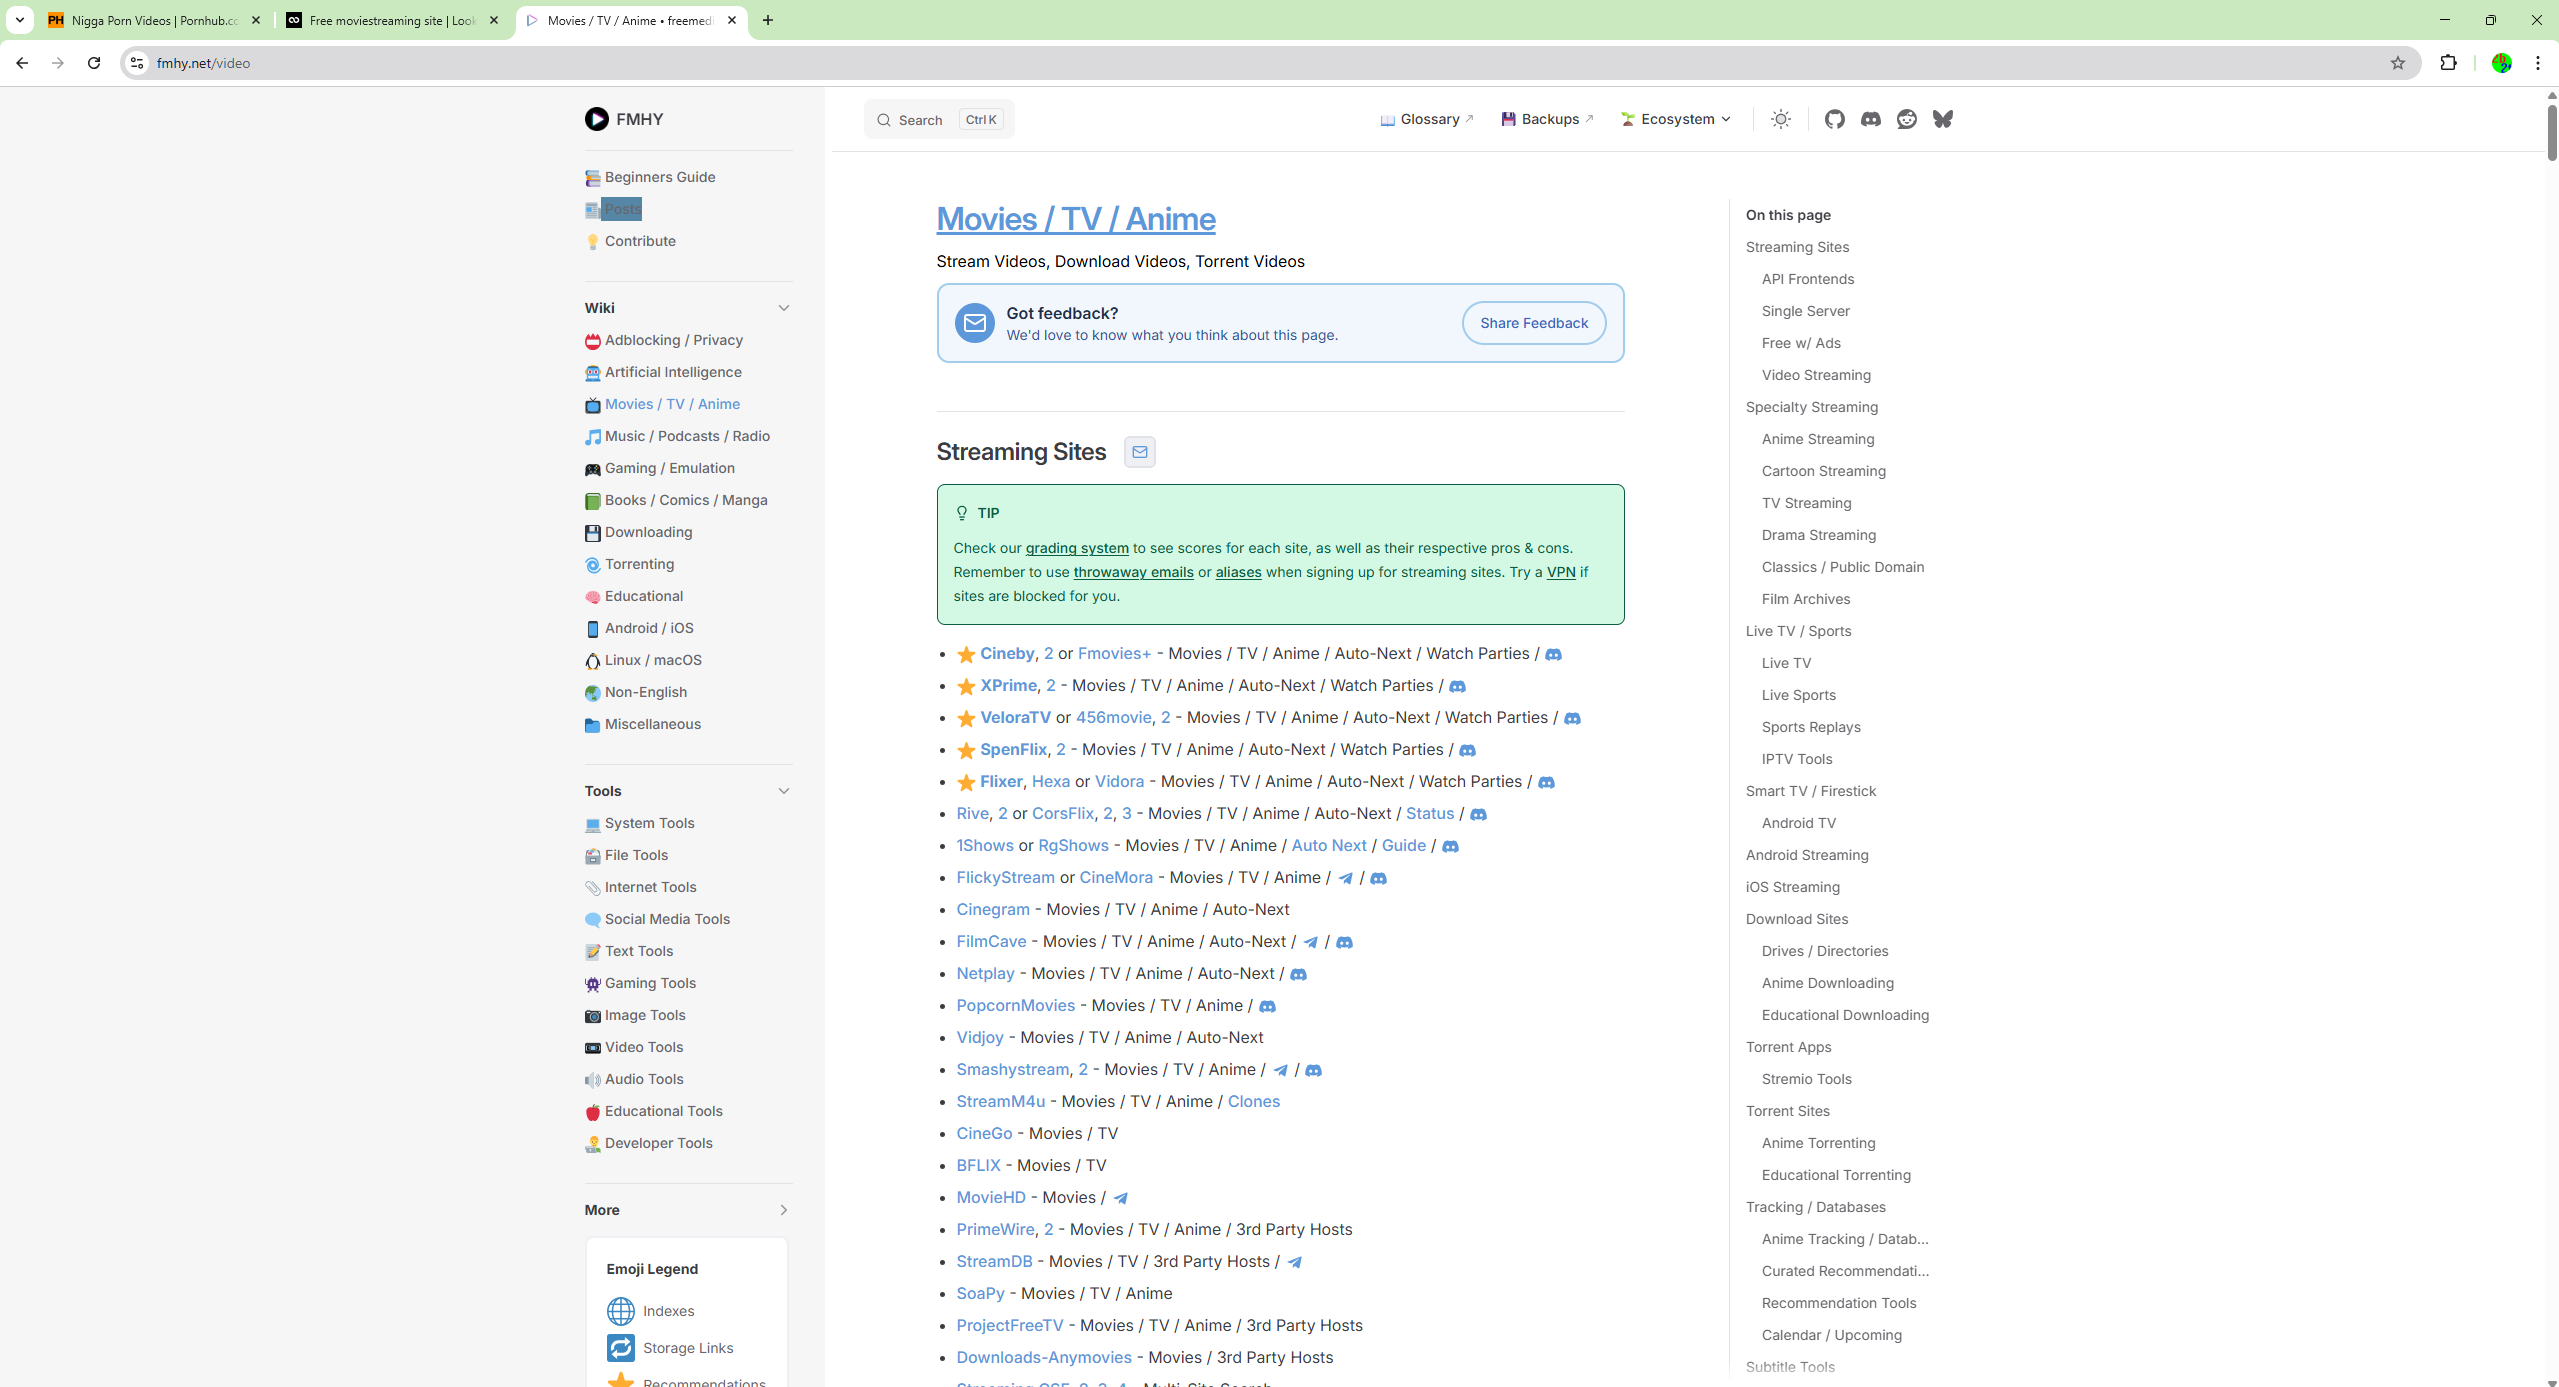2559x1387 pixels.
Task: Open Discord icon on the 1Shows row
Action: (1450, 846)
